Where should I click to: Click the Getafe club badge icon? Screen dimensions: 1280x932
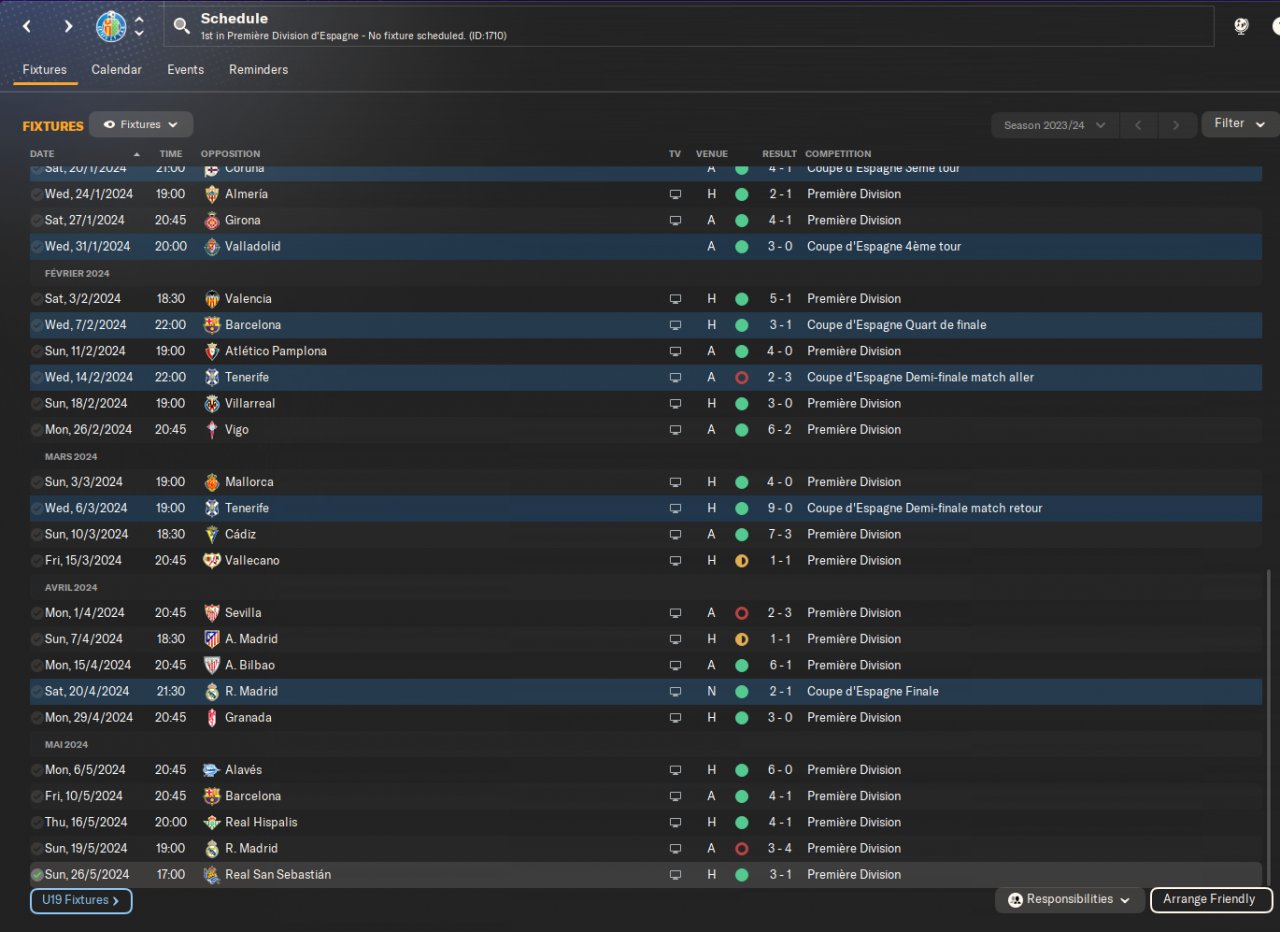(x=111, y=26)
